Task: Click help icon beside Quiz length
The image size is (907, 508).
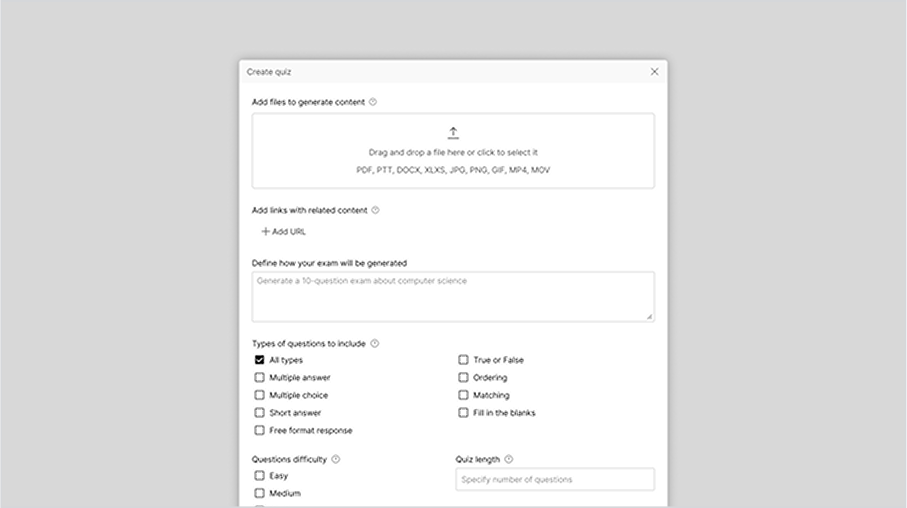Action: pos(509,459)
